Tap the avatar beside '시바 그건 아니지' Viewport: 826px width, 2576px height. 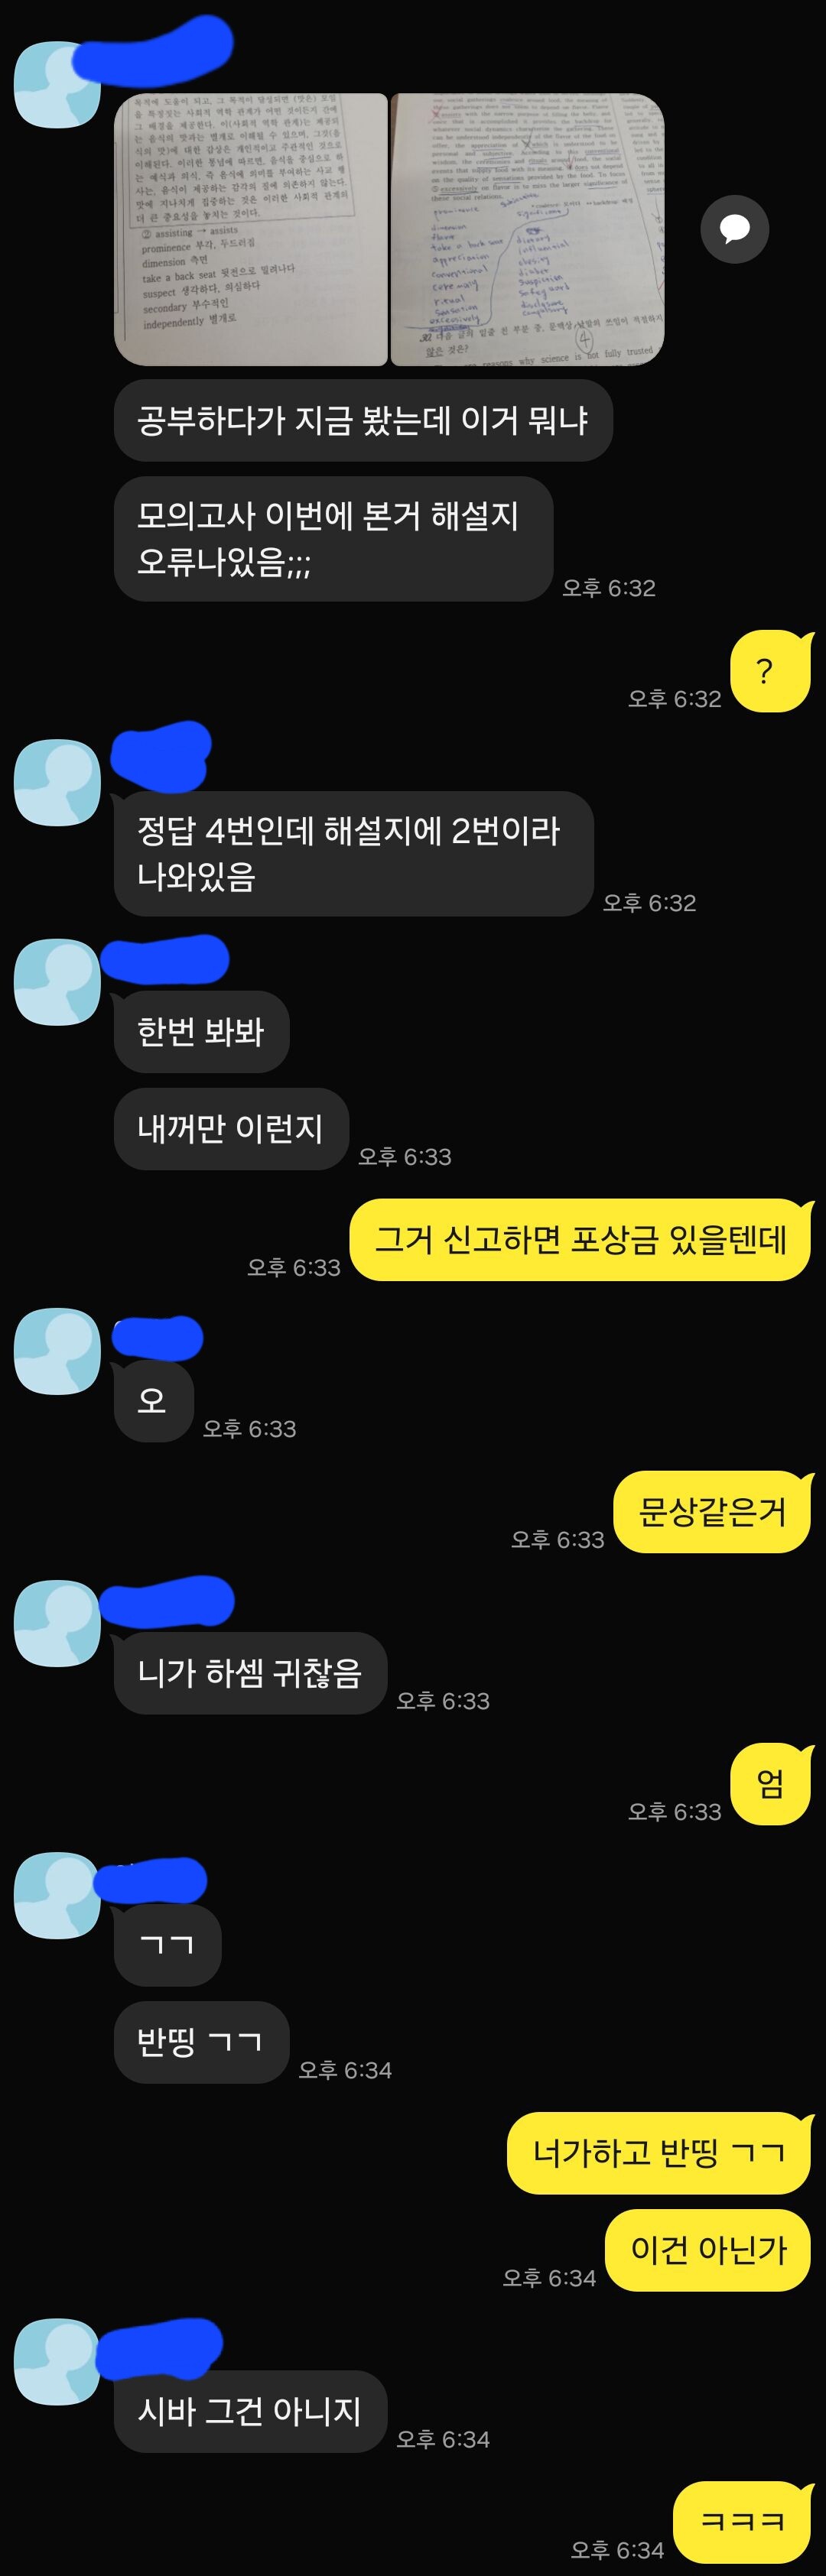(57, 2361)
